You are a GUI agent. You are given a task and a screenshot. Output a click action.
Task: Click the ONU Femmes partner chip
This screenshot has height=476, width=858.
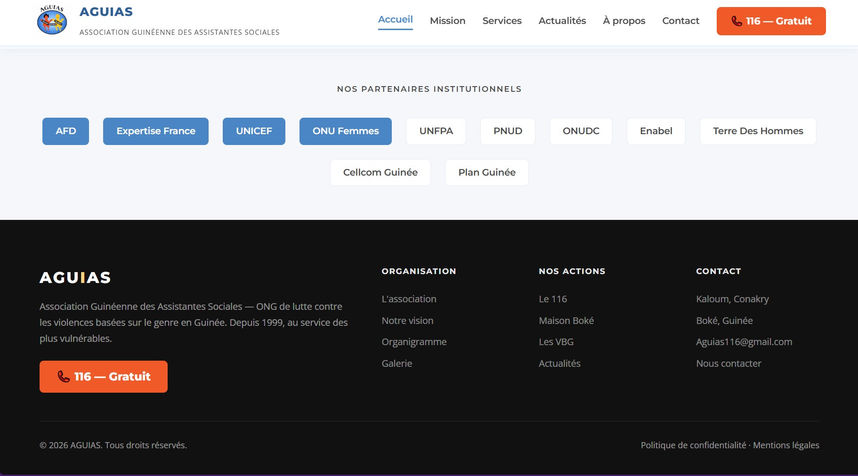tap(345, 131)
